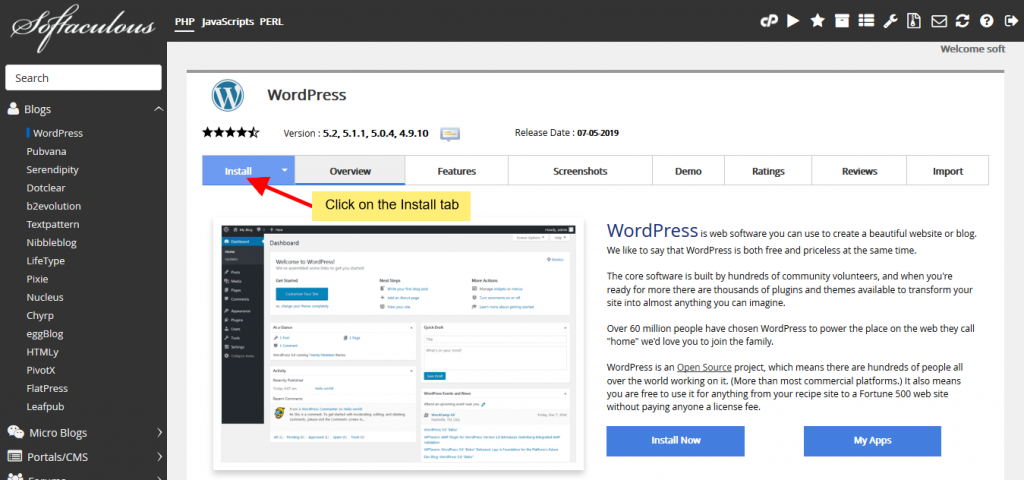1024x480 pixels.
Task: Select Dotclear in the Blogs list
Action: [47, 187]
